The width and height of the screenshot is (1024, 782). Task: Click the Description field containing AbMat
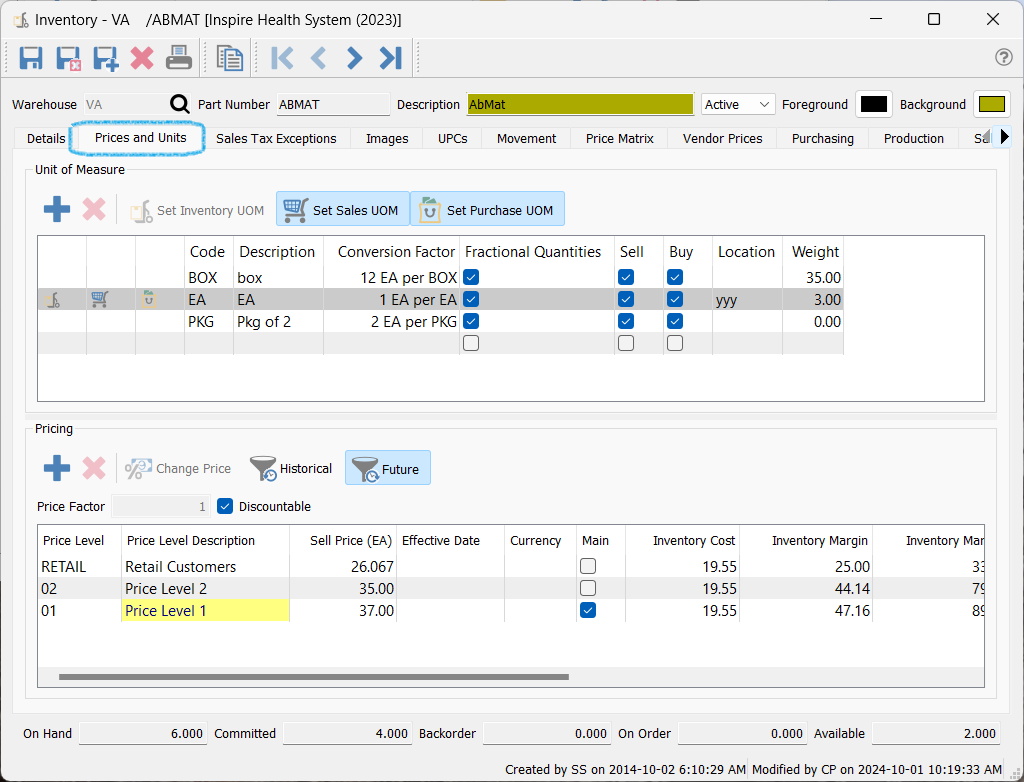(580, 104)
